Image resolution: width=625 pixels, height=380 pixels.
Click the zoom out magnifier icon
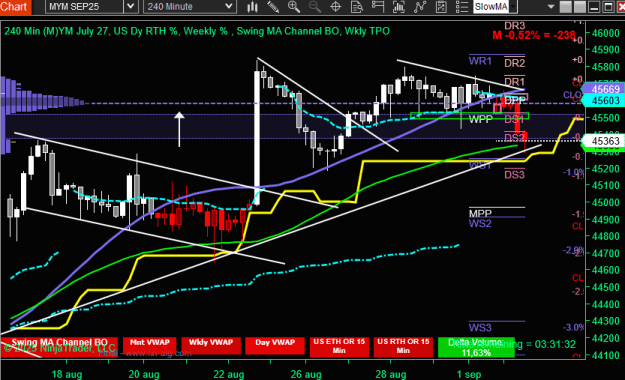315,6
